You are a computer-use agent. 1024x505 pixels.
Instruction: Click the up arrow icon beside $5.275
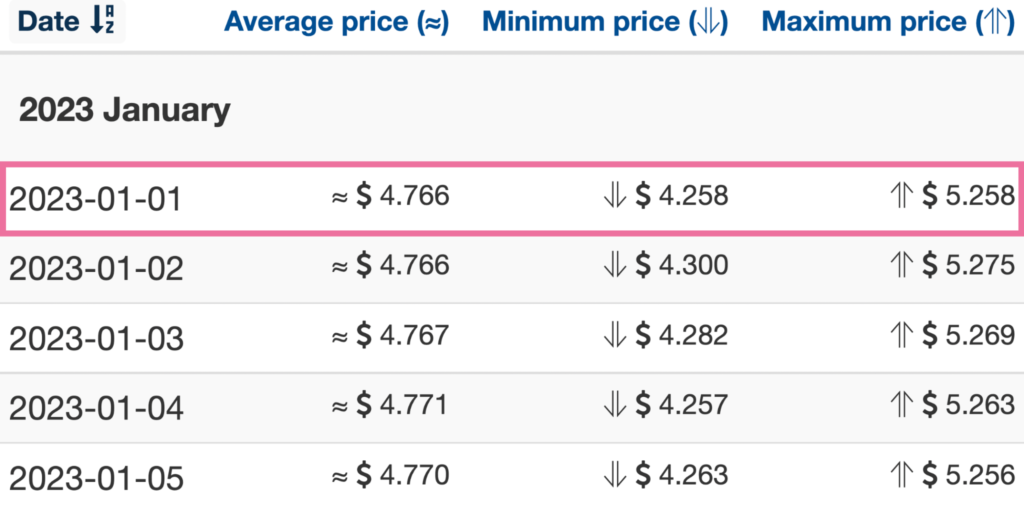pos(903,265)
